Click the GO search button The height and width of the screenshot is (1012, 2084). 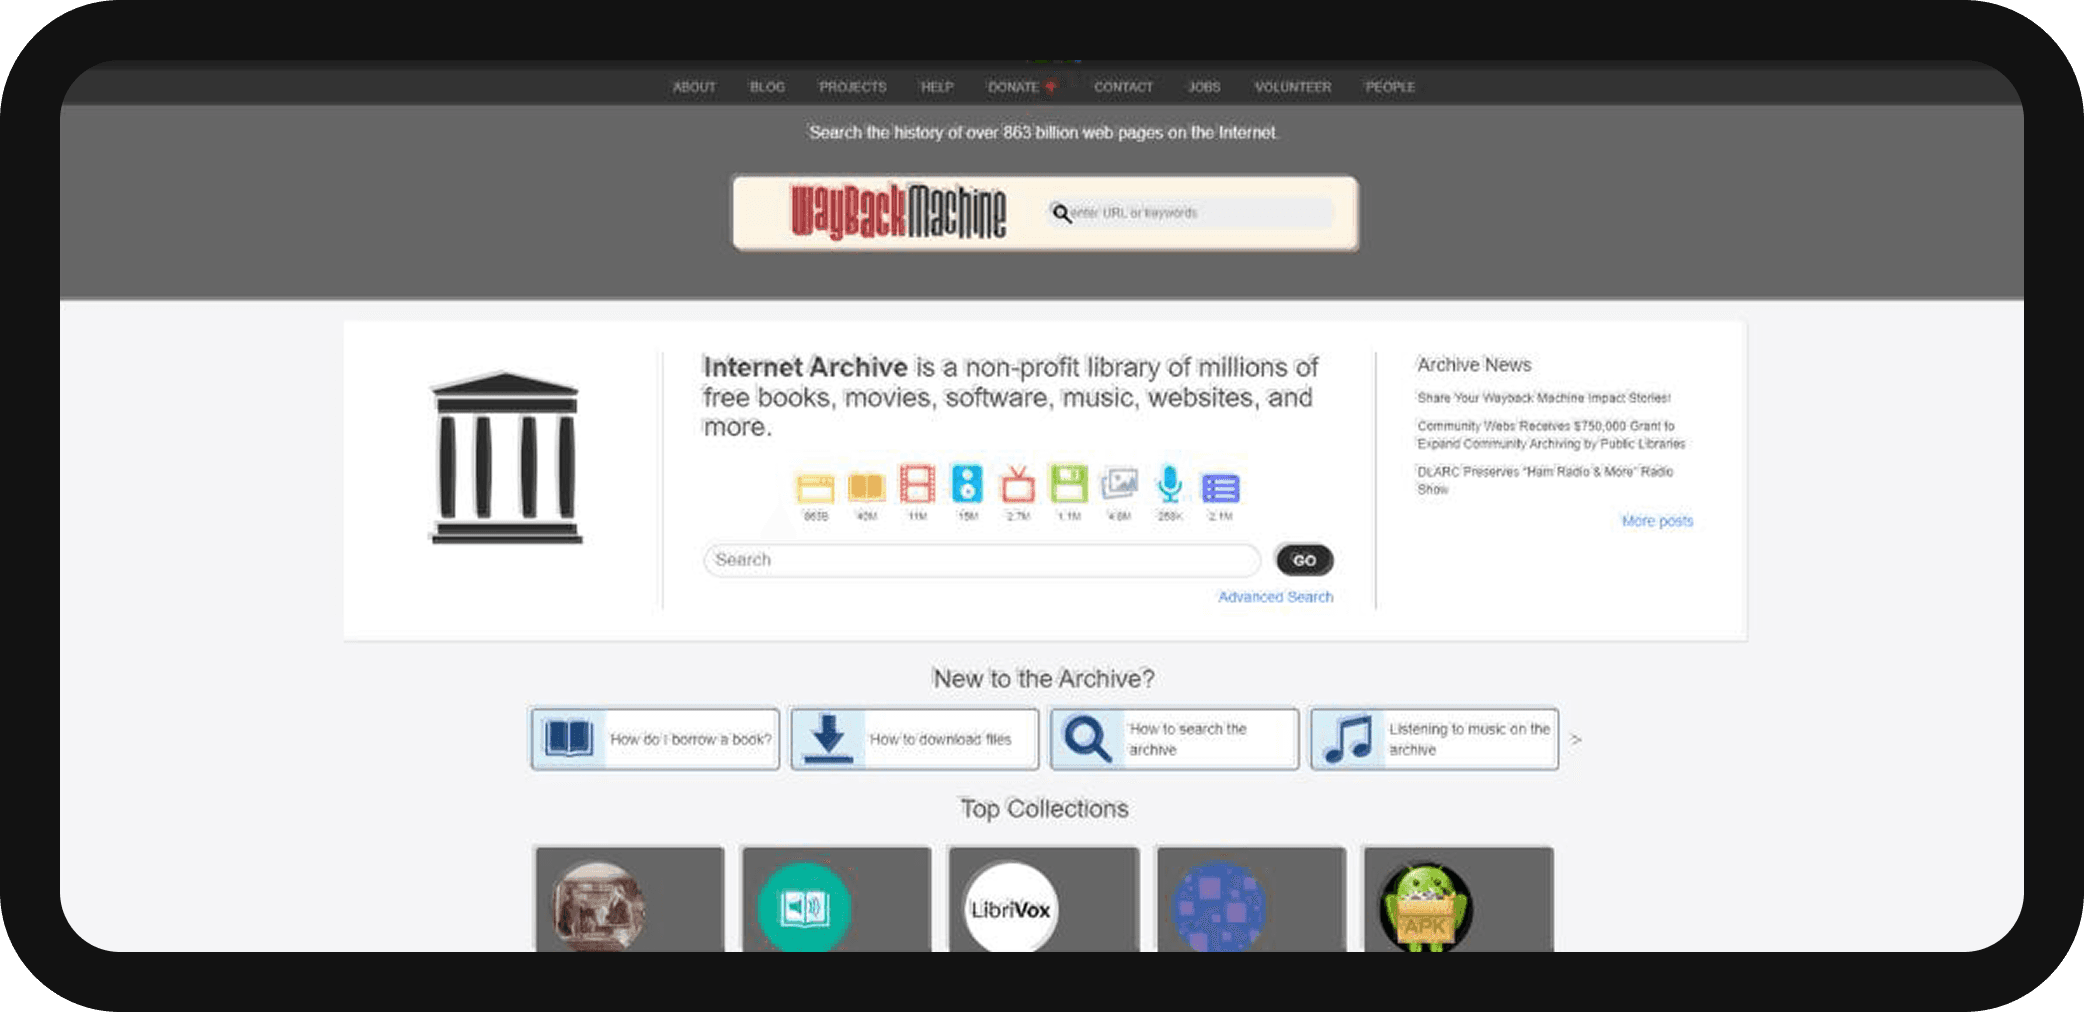coord(1304,560)
